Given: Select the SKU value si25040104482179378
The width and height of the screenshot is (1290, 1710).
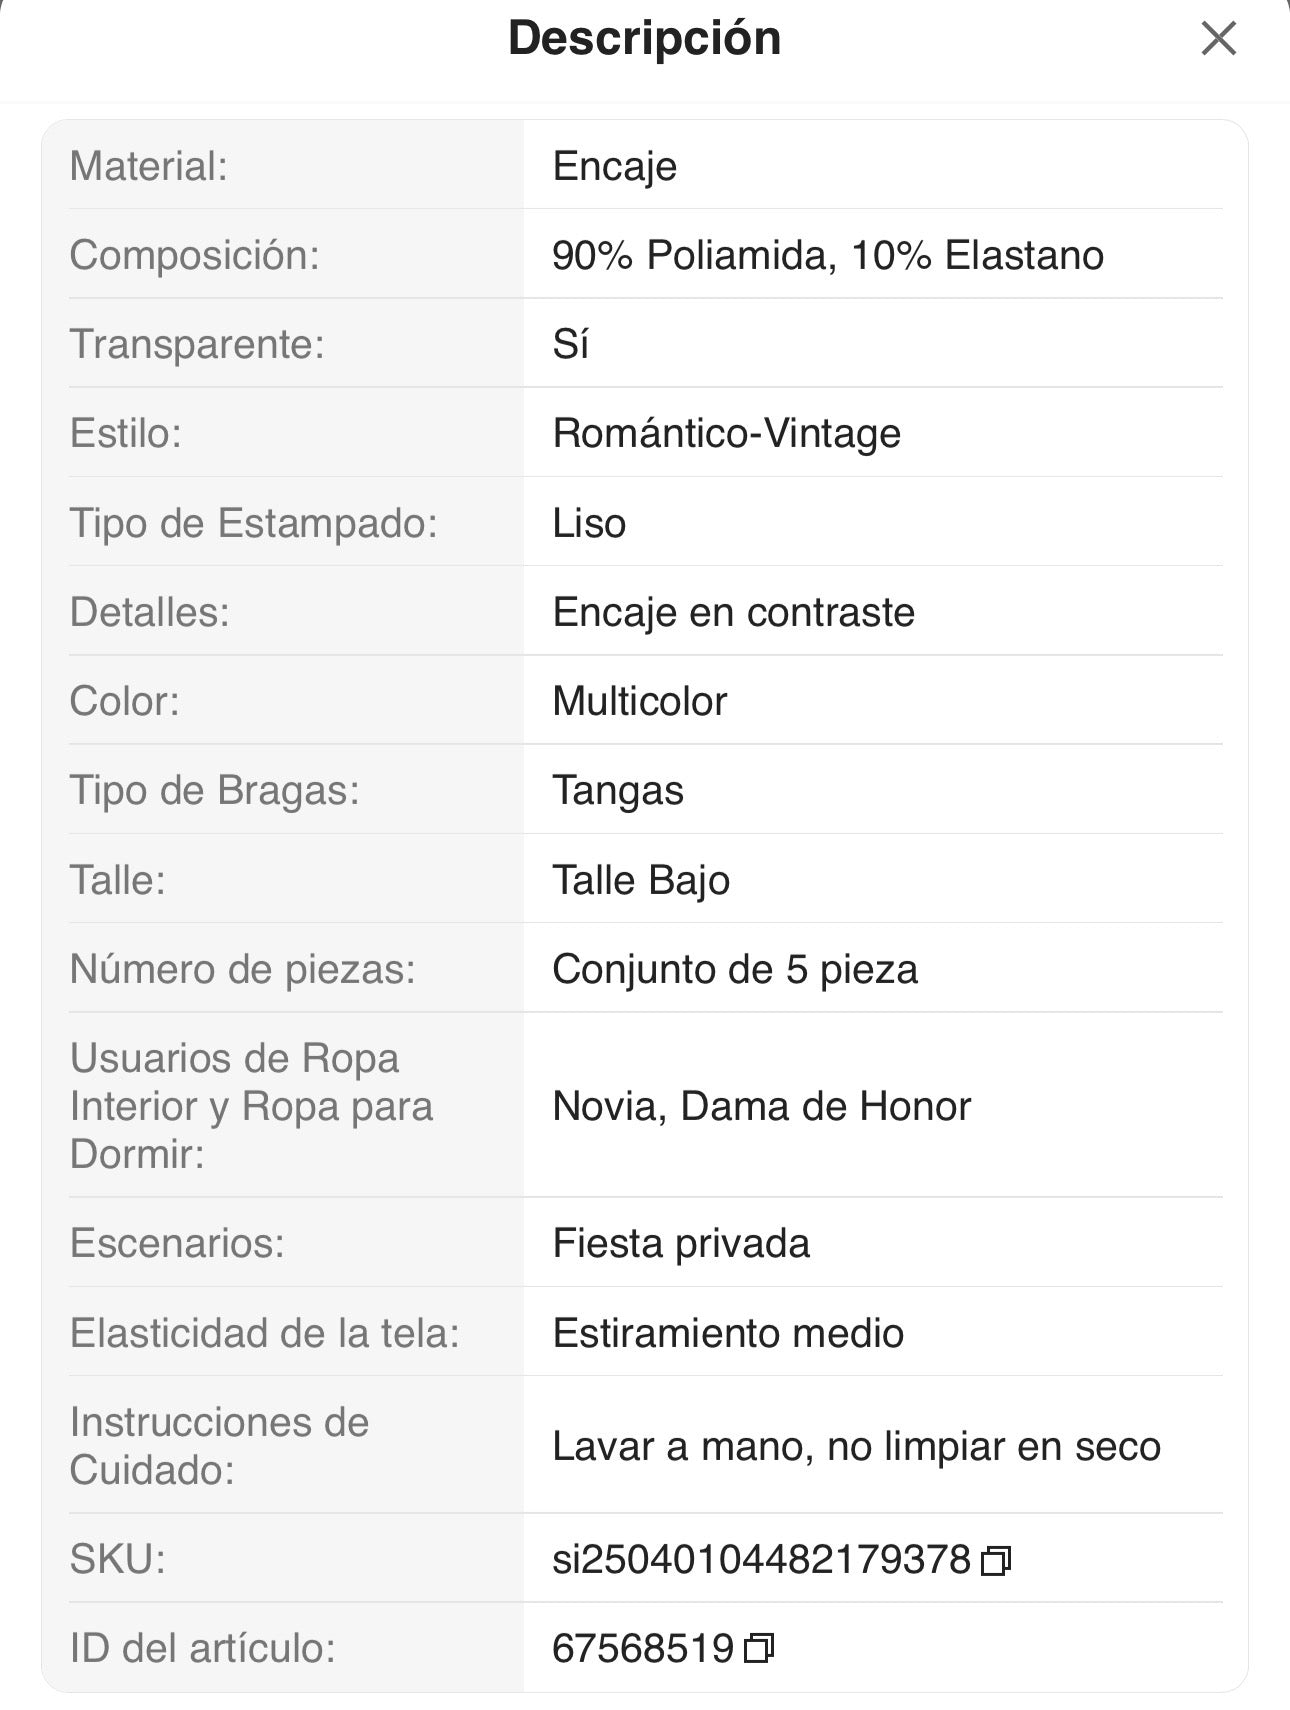Looking at the screenshot, I should pos(761,1559).
